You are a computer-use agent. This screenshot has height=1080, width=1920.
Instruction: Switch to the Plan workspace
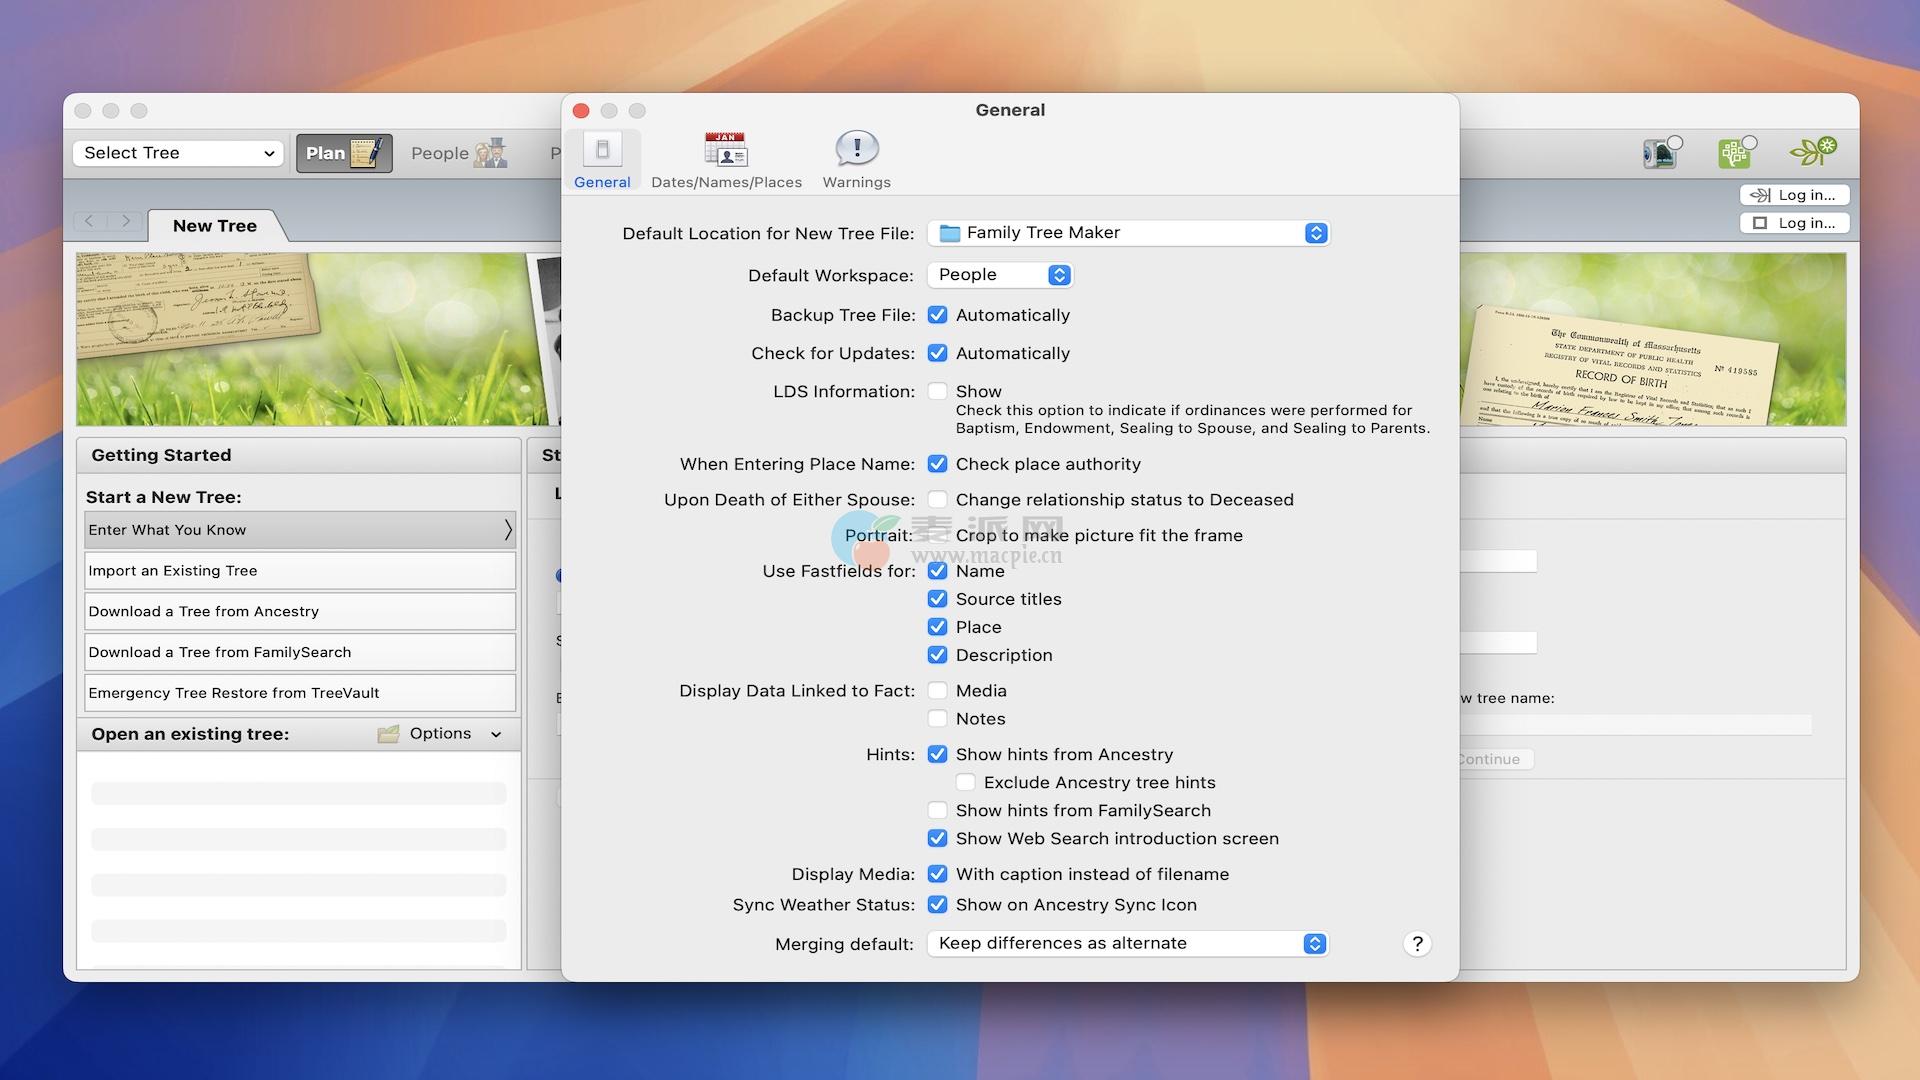tap(344, 153)
